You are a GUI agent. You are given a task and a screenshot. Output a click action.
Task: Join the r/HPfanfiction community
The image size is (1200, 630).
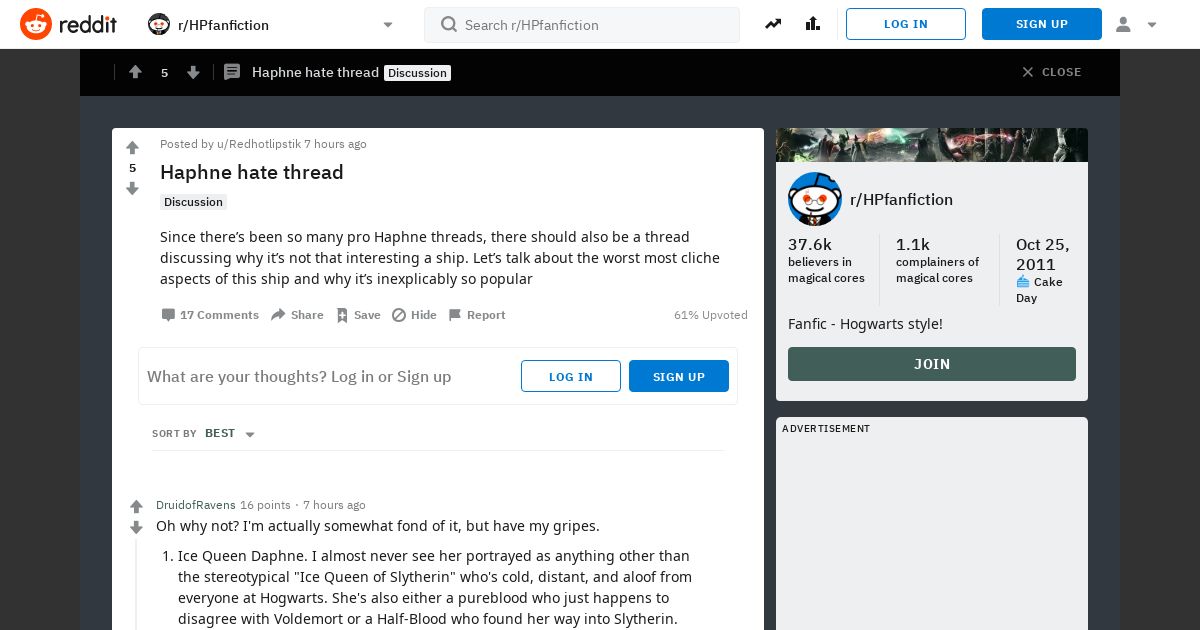pyautogui.click(x=932, y=364)
